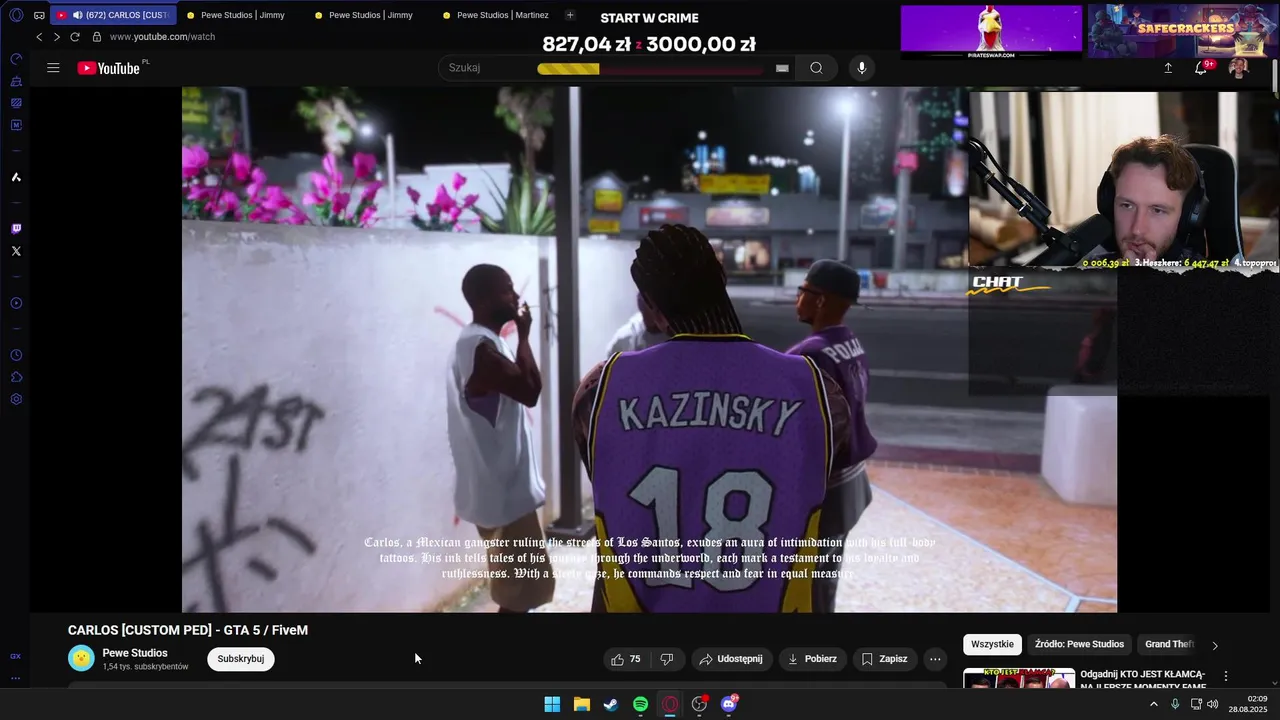Open File Explorer from the taskbar
This screenshot has height=720, width=1280.
[581, 704]
